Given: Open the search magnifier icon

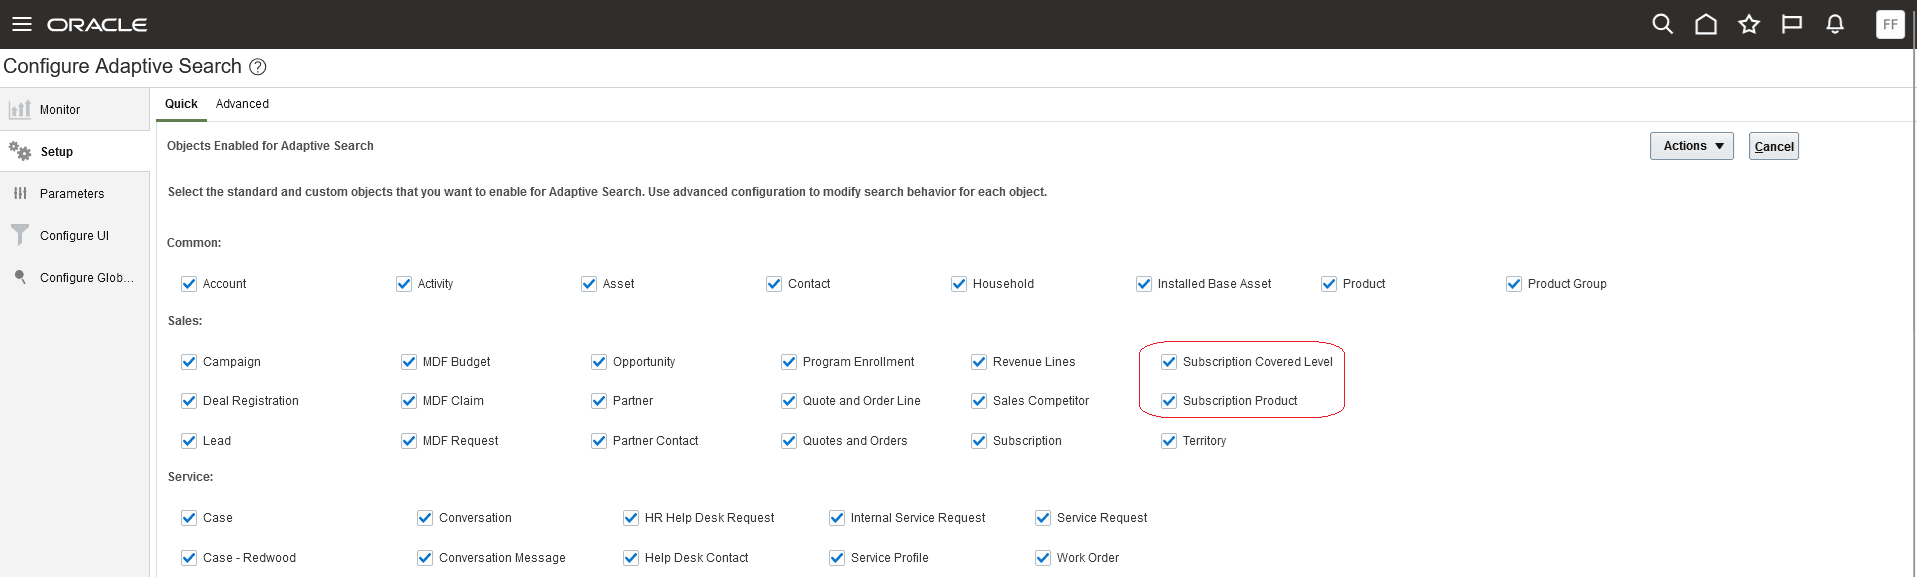Looking at the screenshot, I should [x=1662, y=24].
